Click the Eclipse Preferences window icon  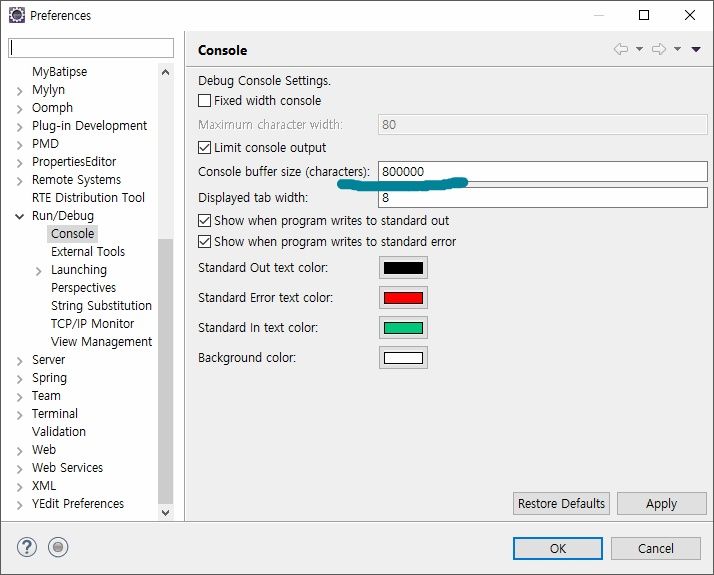(17, 15)
